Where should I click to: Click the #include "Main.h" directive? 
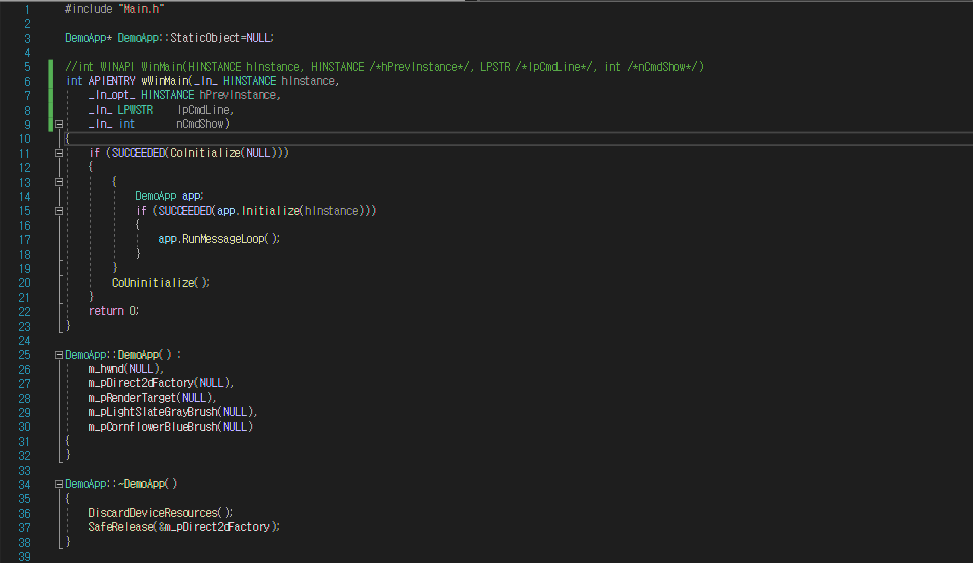point(114,9)
